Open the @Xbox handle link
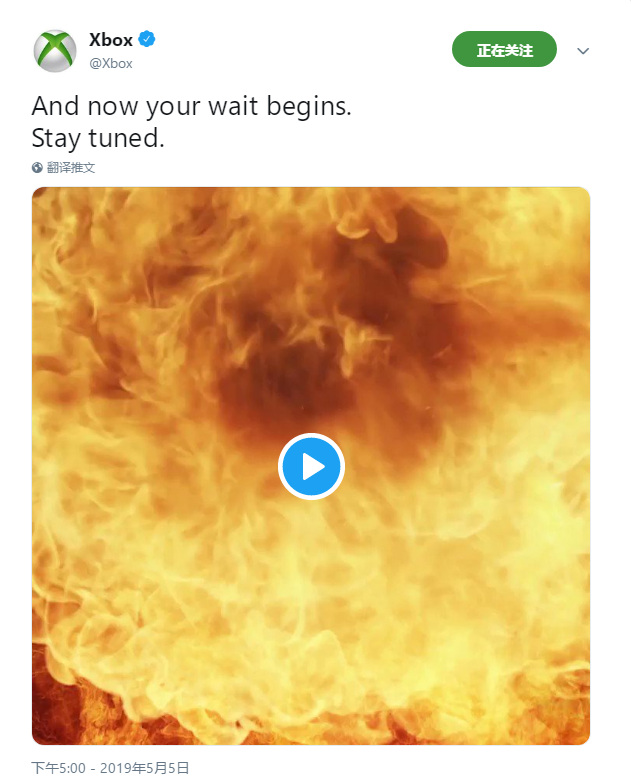 110,64
